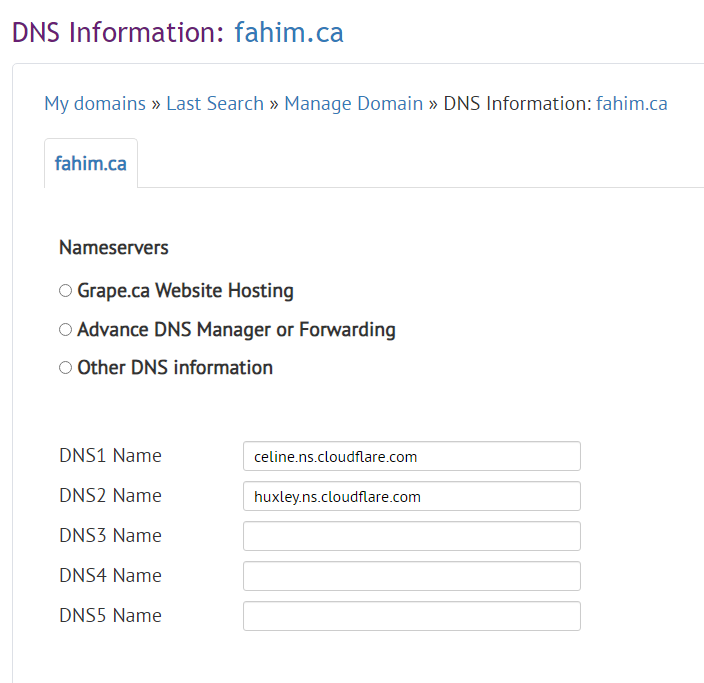Open the My domains breadcrumb link
This screenshot has height=683, width=704.
[x=95, y=104]
